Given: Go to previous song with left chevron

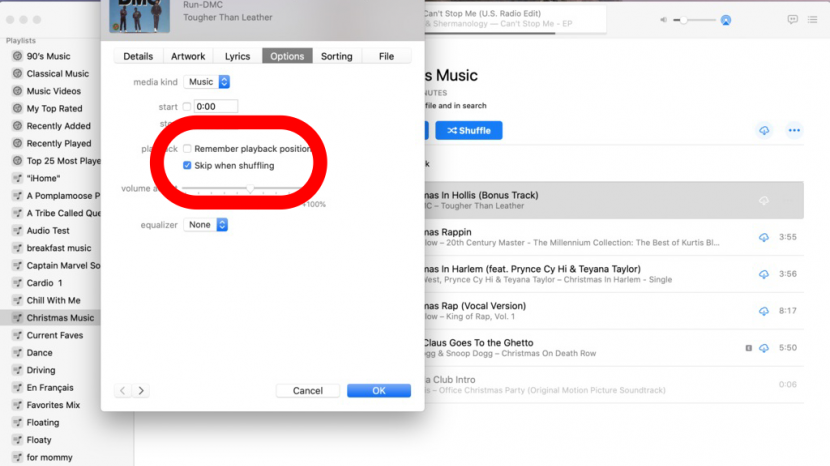Looking at the screenshot, I should coord(122,391).
